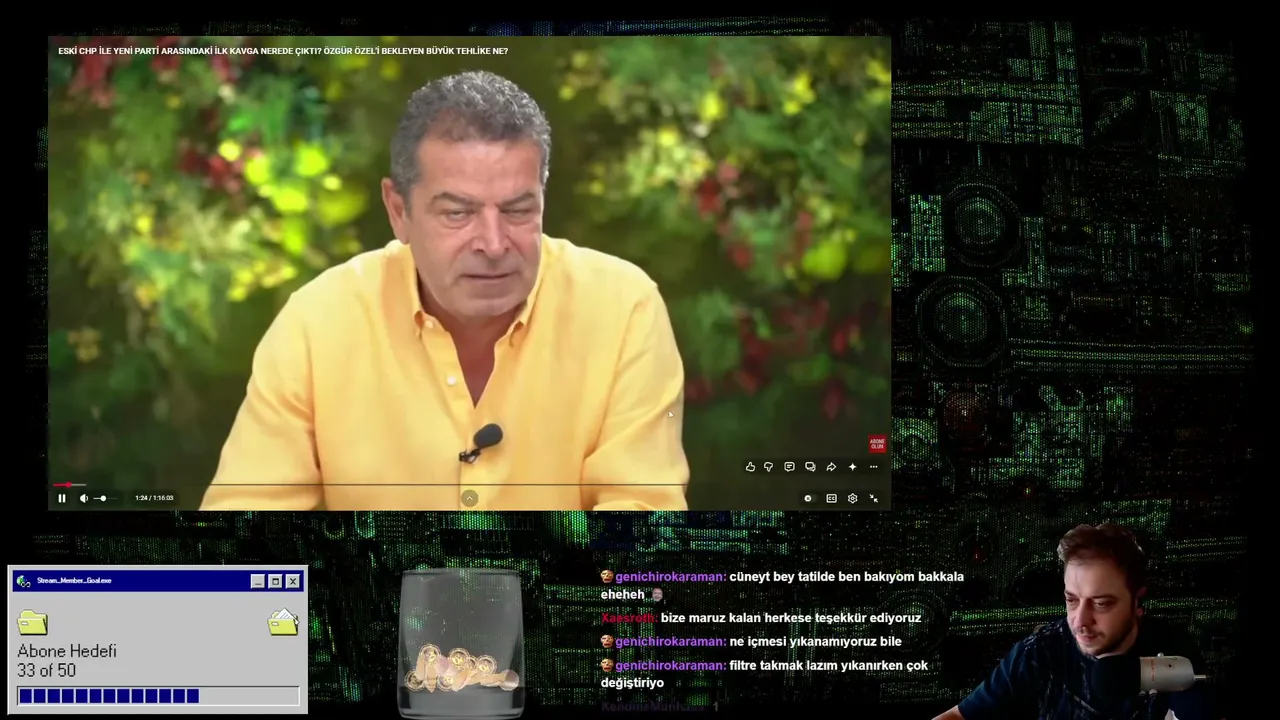Click the emote before 'filtre takmak lazım' message

pyautogui.click(x=607, y=665)
